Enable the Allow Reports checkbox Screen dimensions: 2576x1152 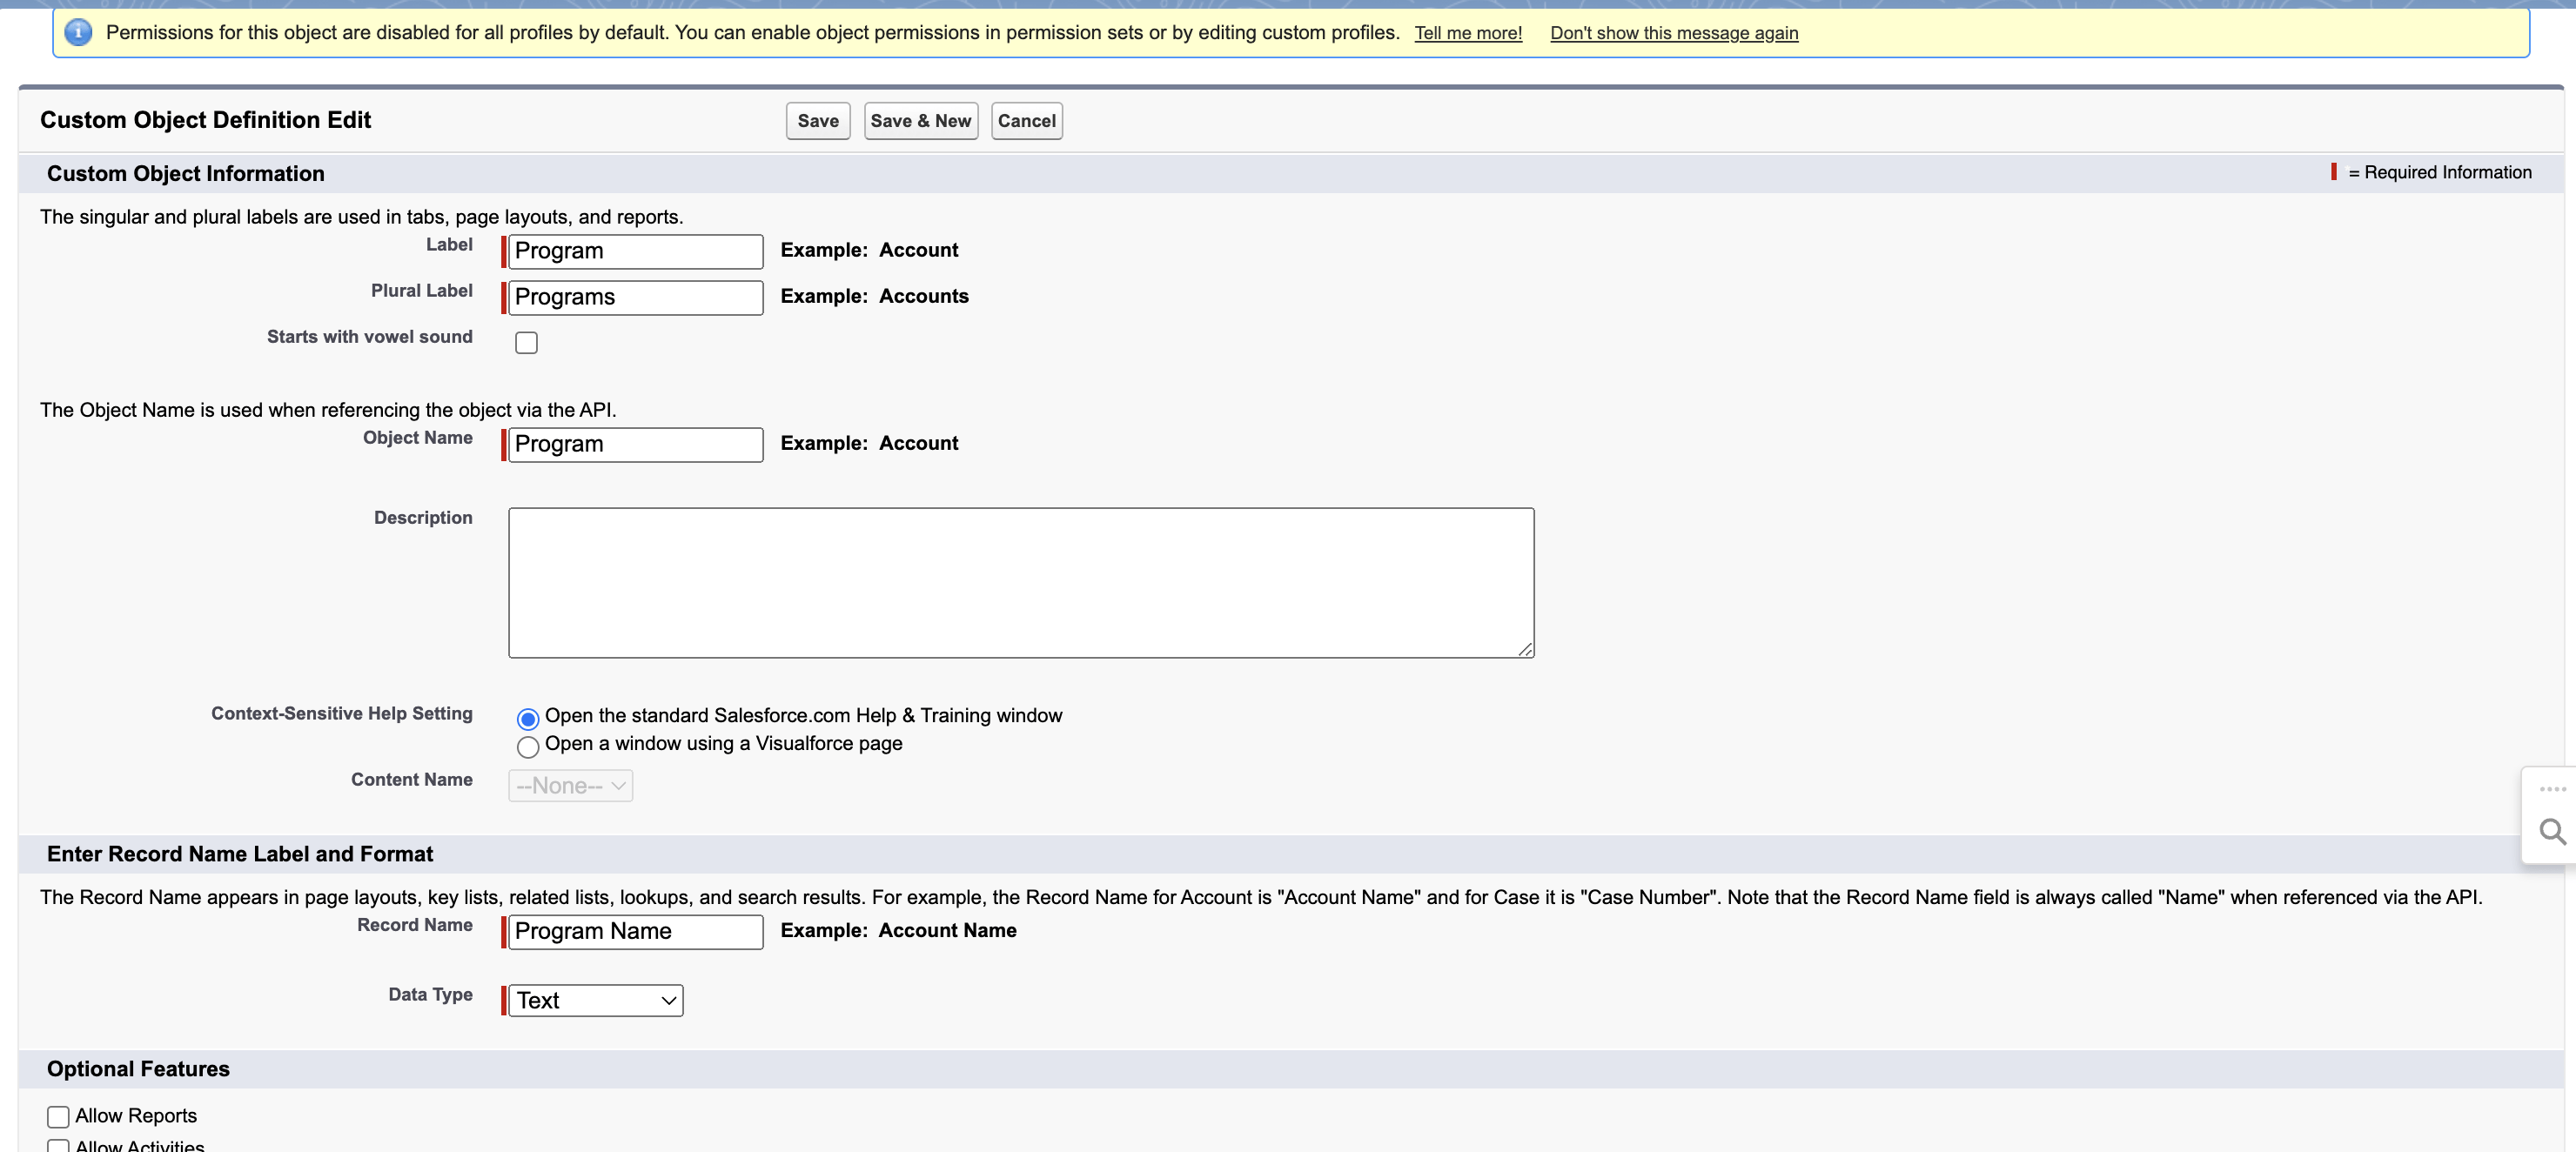point(58,1116)
